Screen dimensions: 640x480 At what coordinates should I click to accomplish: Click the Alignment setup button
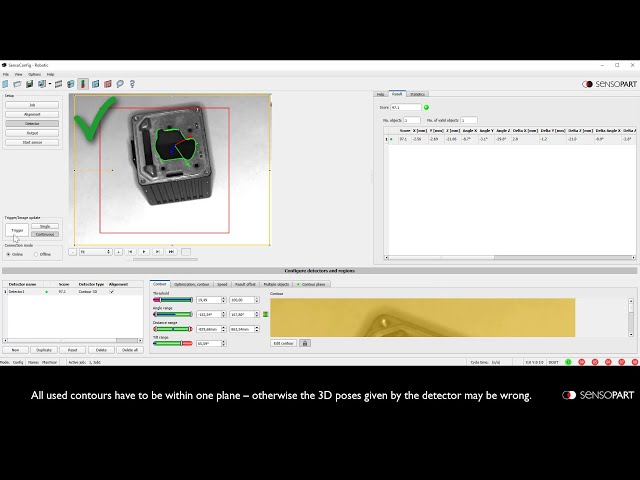32,114
